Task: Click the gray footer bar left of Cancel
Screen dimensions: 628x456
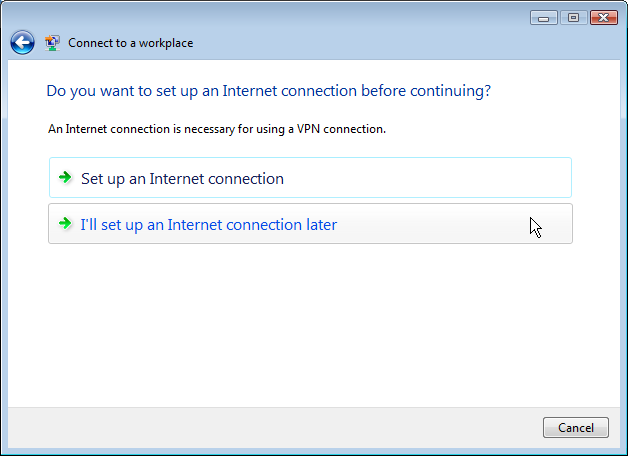Action: pos(272,428)
